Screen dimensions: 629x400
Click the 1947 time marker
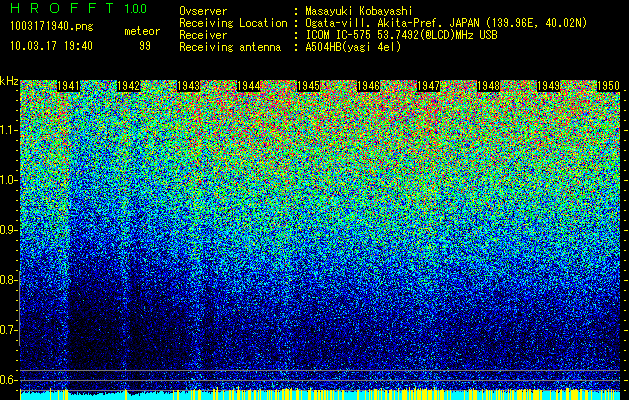pyautogui.click(x=428, y=86)
